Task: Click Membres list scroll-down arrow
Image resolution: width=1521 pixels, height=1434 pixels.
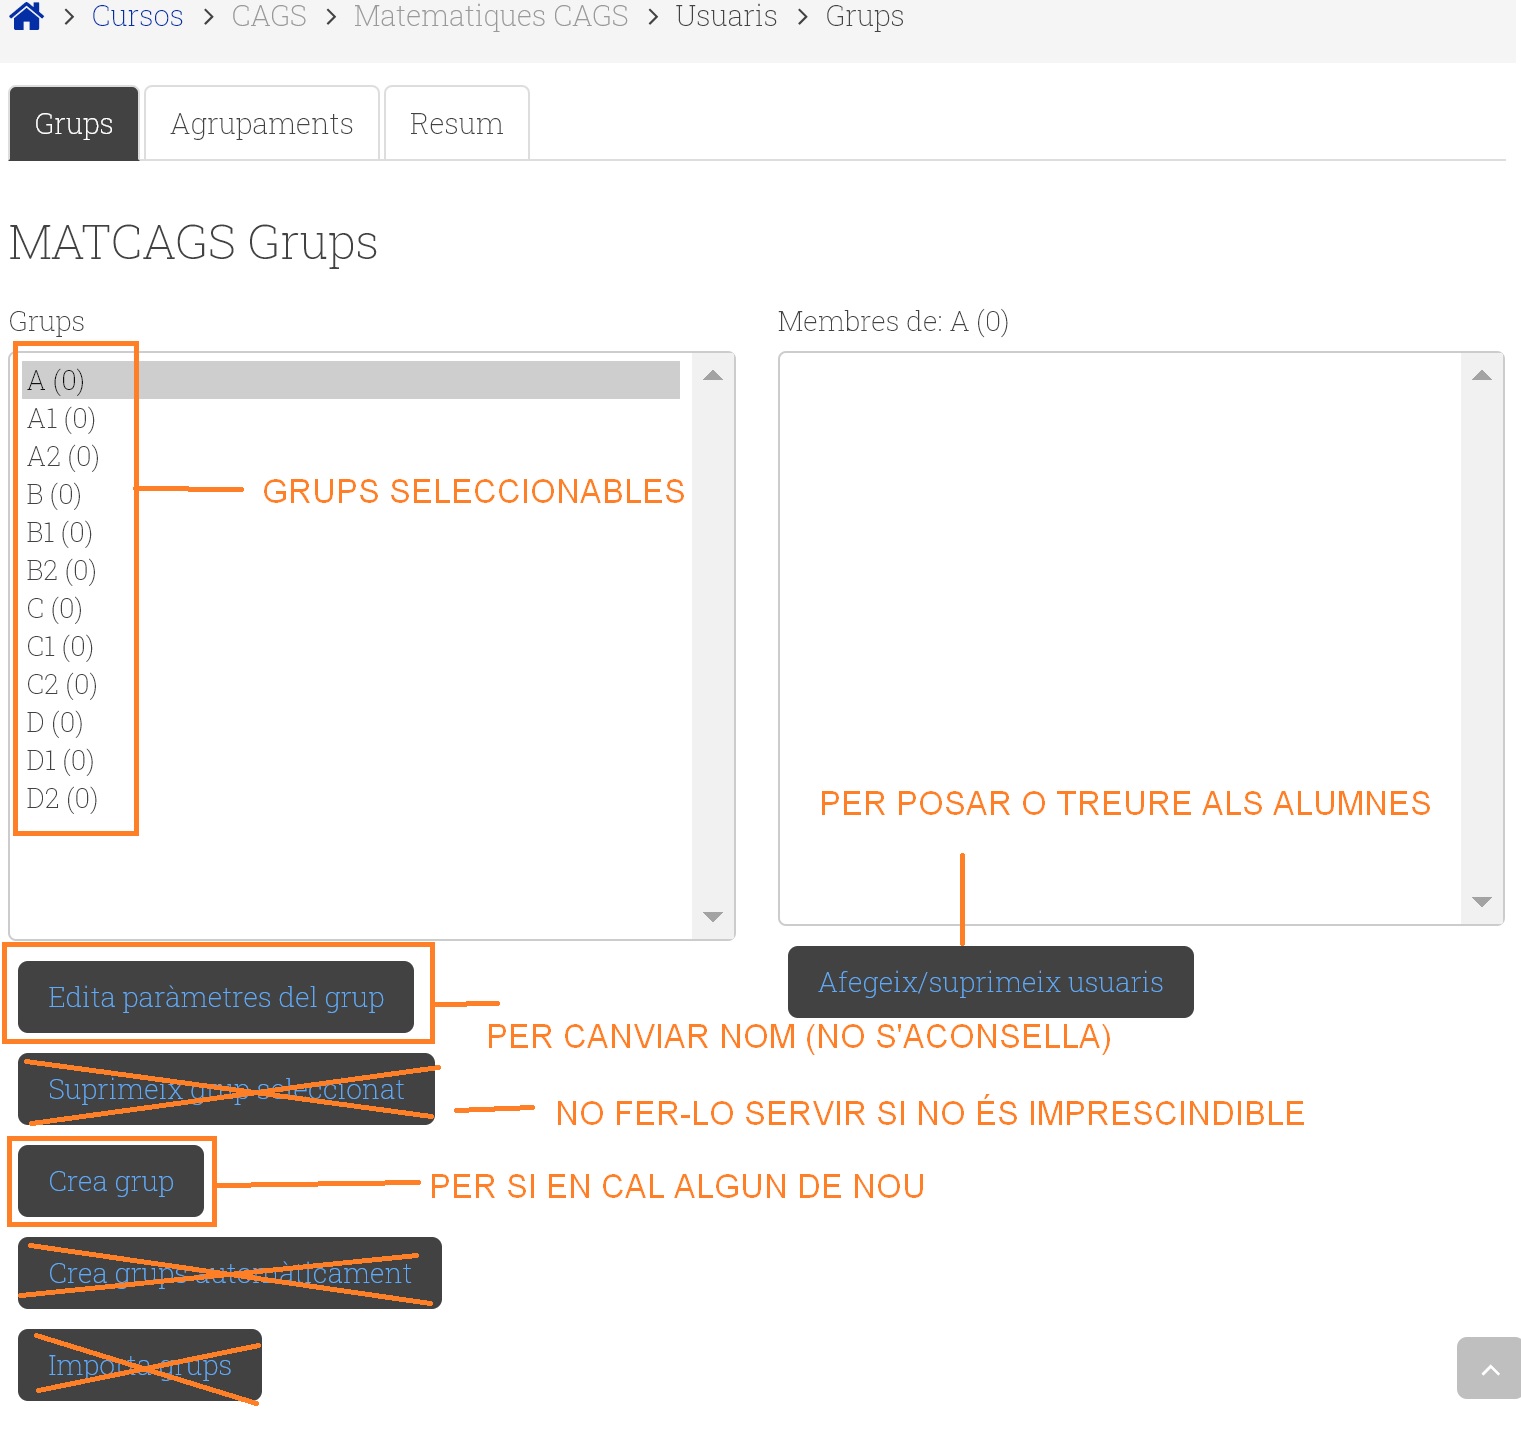Action: click(1482, 902)
